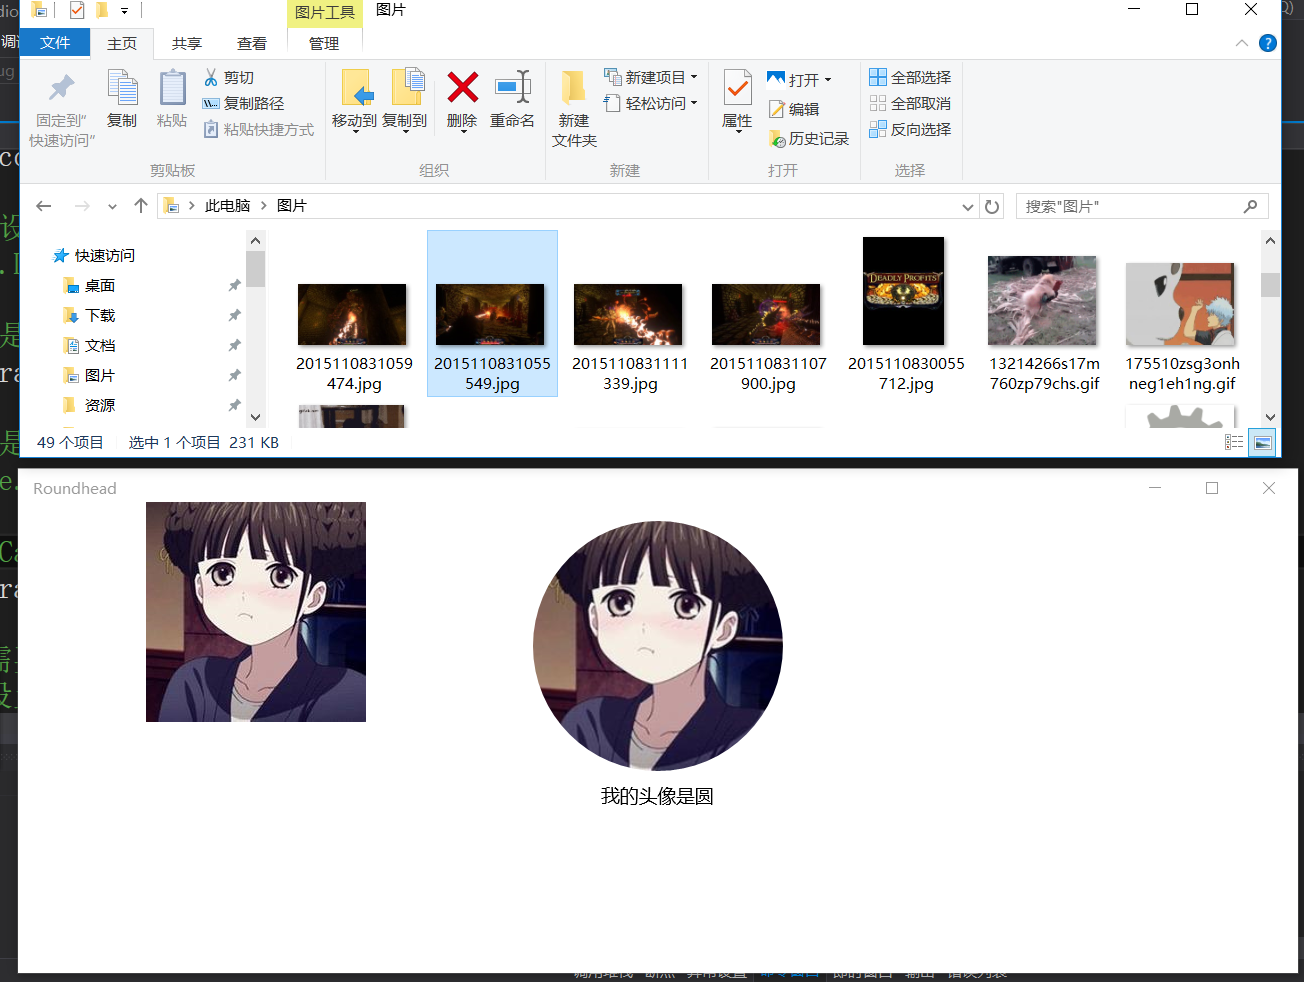Switch to the 查看 tab

(252, 43)
